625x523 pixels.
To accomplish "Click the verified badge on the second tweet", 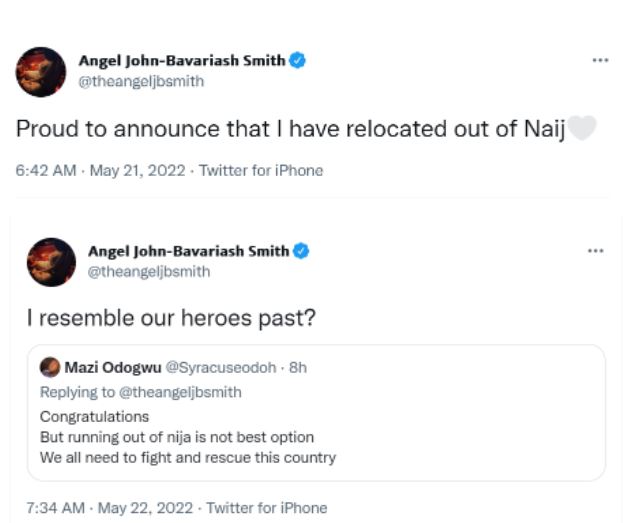I will pyautogui.click(x=300, y=251).
